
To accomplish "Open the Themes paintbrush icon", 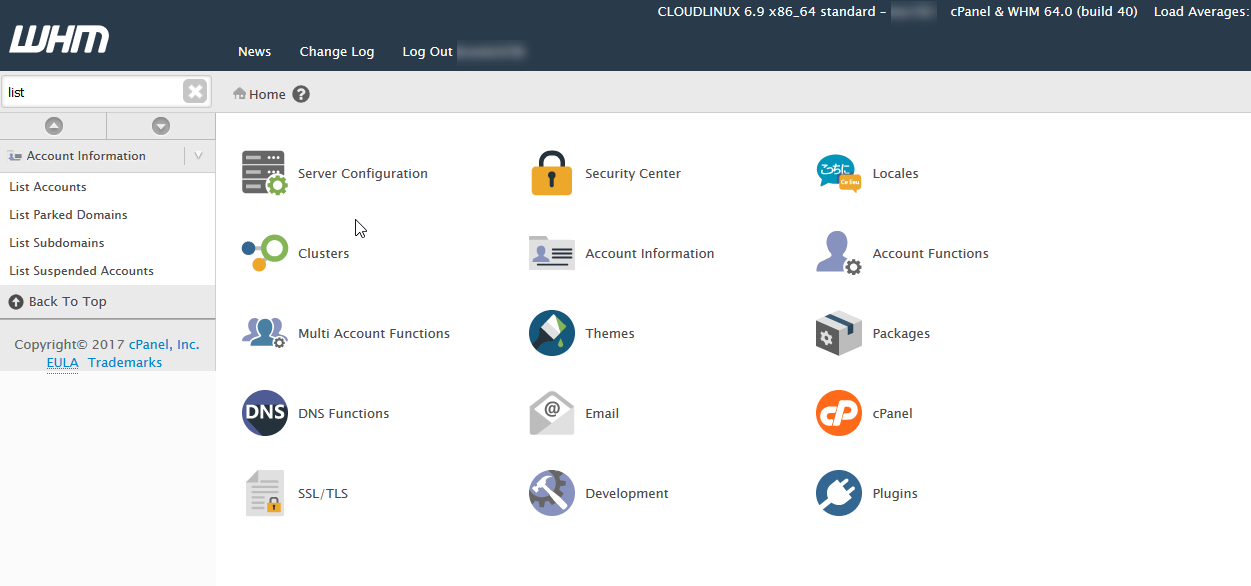I will 551,333.
